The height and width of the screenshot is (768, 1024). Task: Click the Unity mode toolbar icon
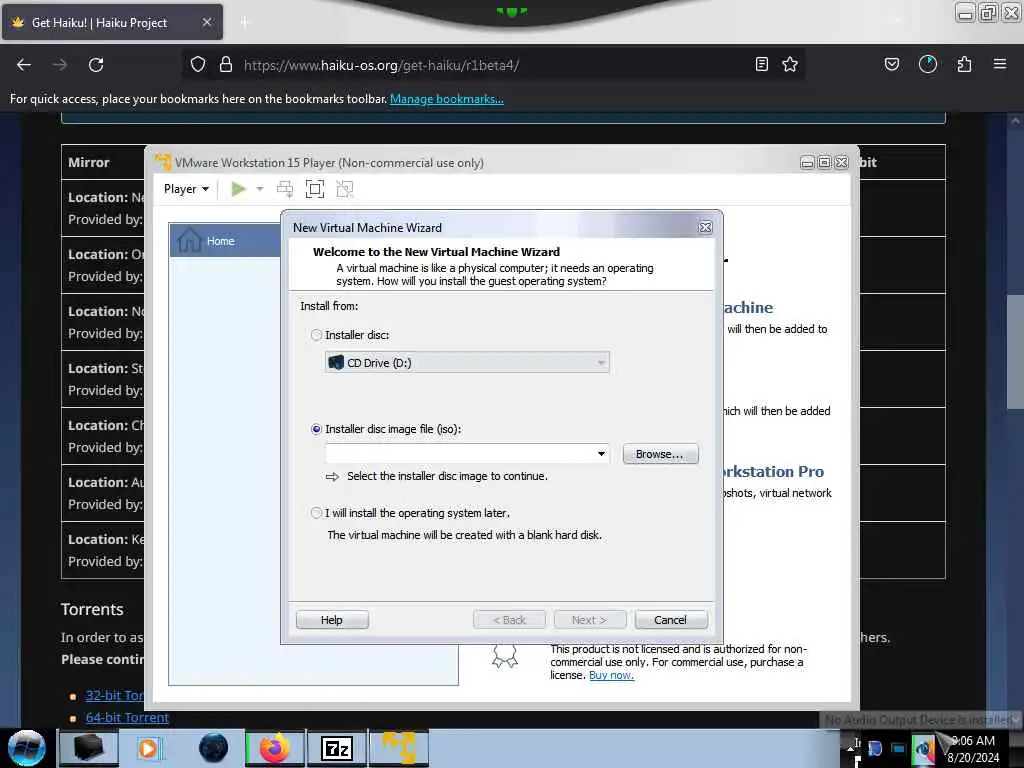coord(344,189)
